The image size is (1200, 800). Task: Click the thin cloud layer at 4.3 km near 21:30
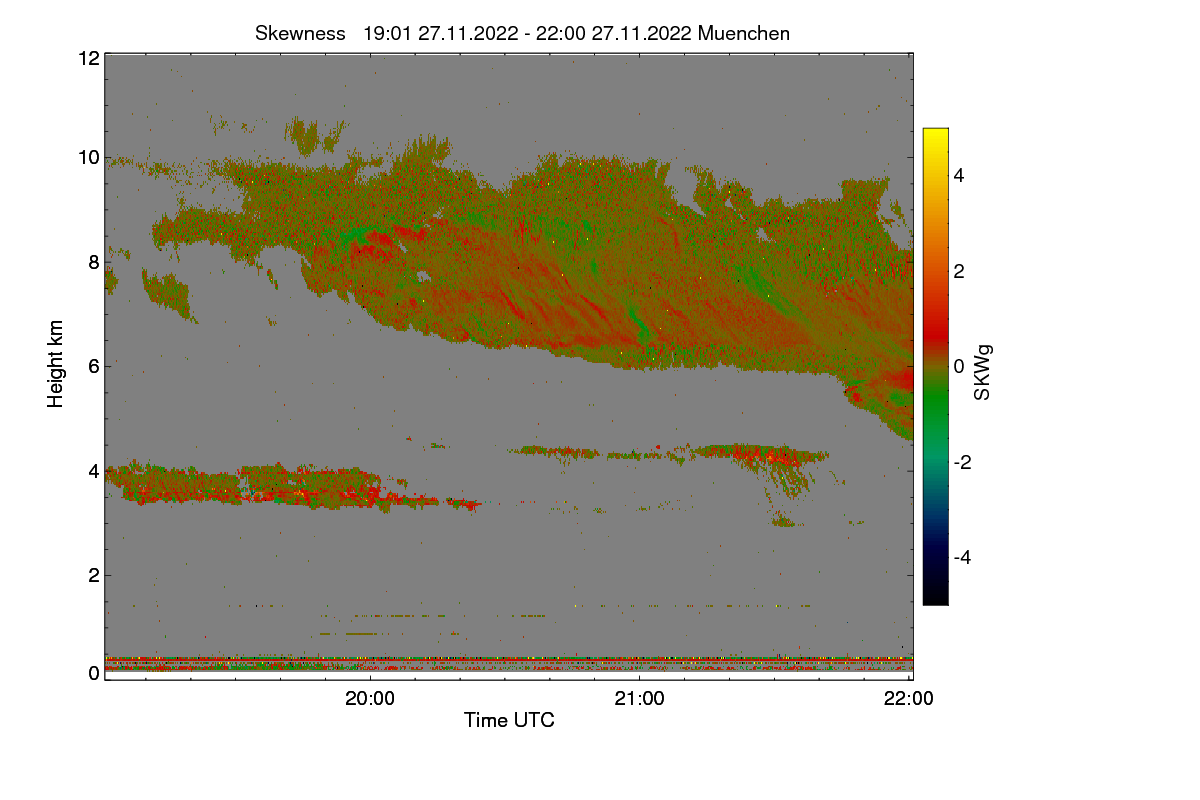pos(760,455)
